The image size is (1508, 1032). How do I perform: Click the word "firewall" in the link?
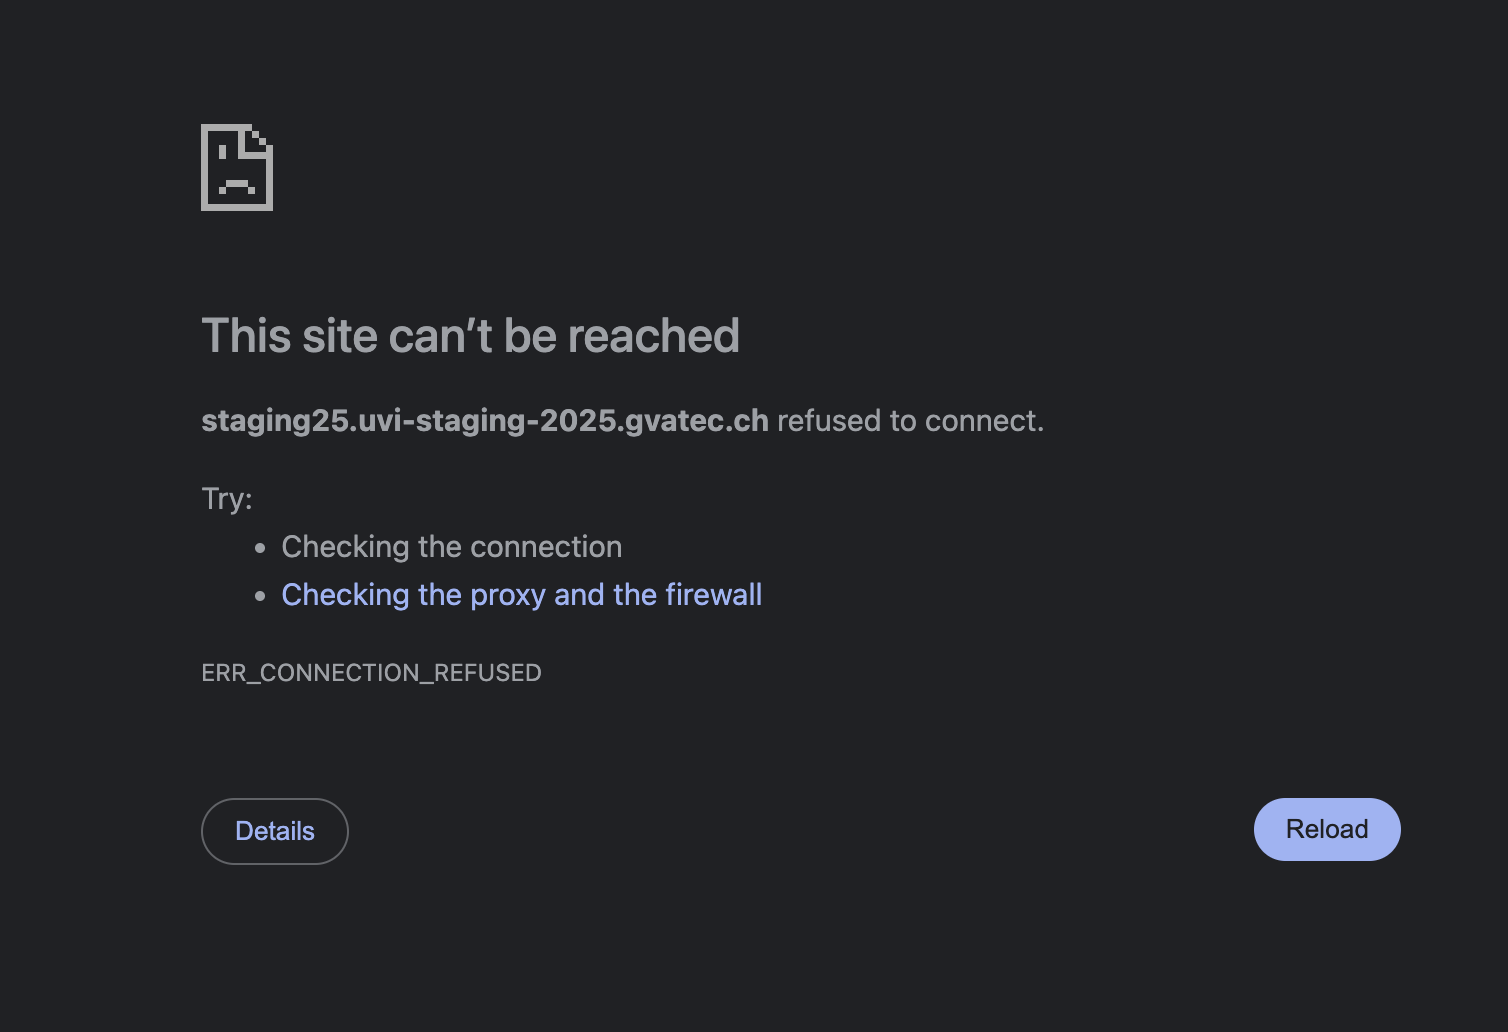tap(713, 595)
